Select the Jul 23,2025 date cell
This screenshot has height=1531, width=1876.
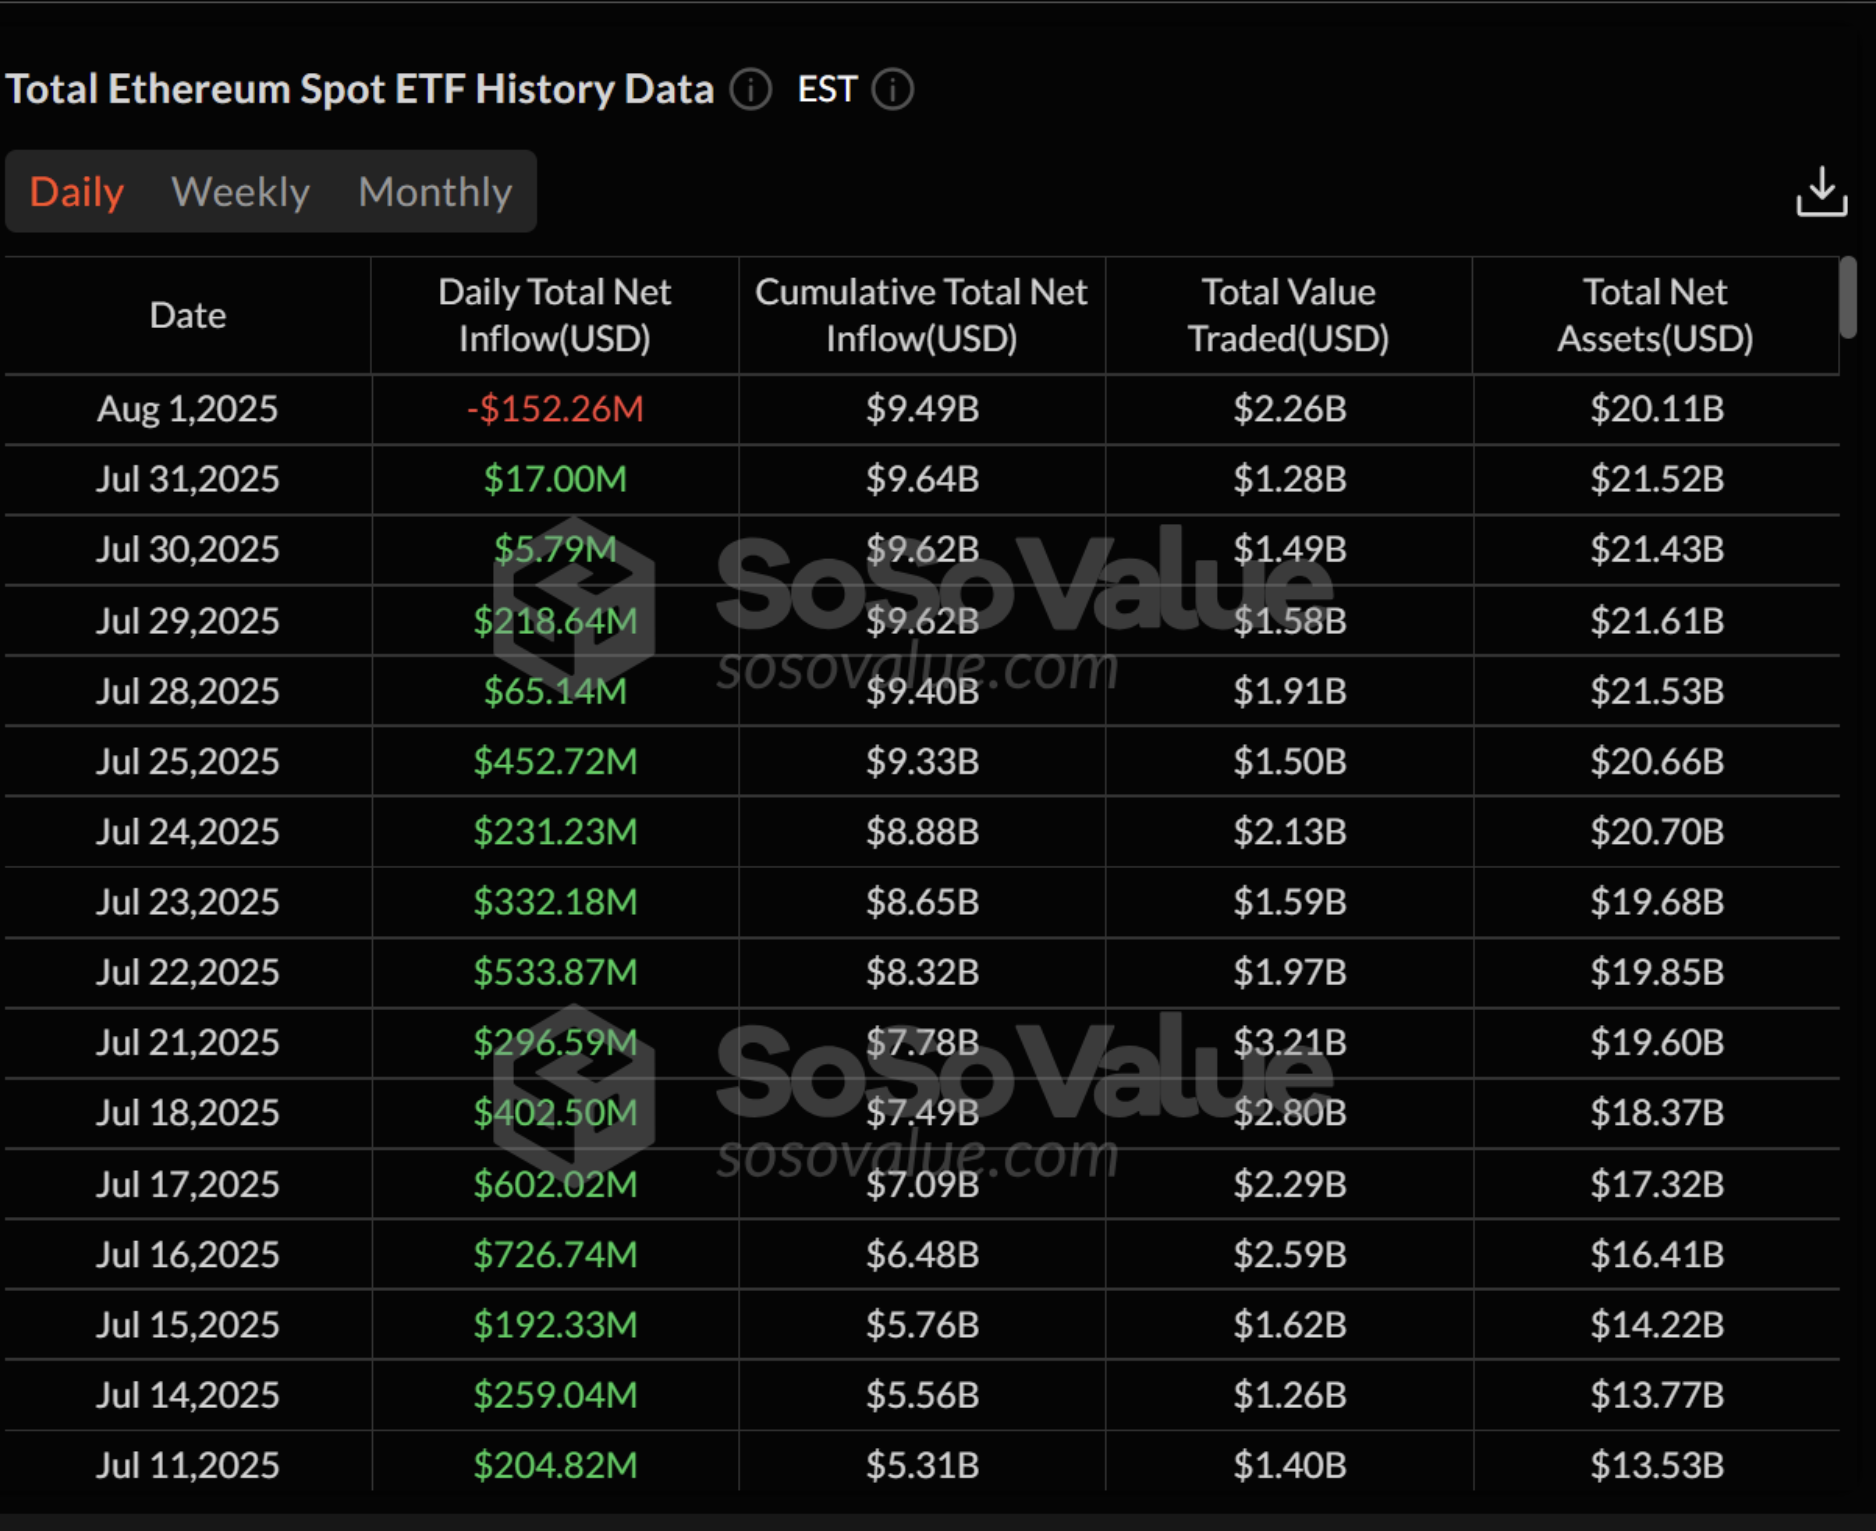click(x=188, y=901)
